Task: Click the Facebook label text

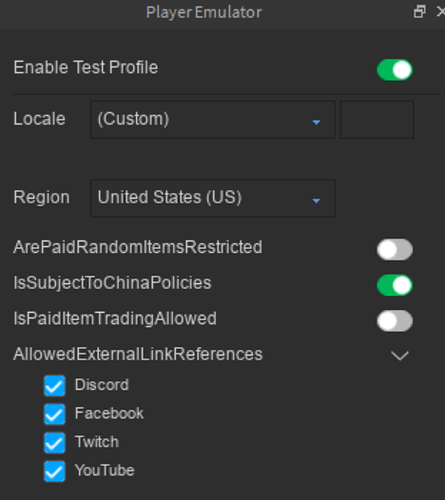Action: [109, 413]
